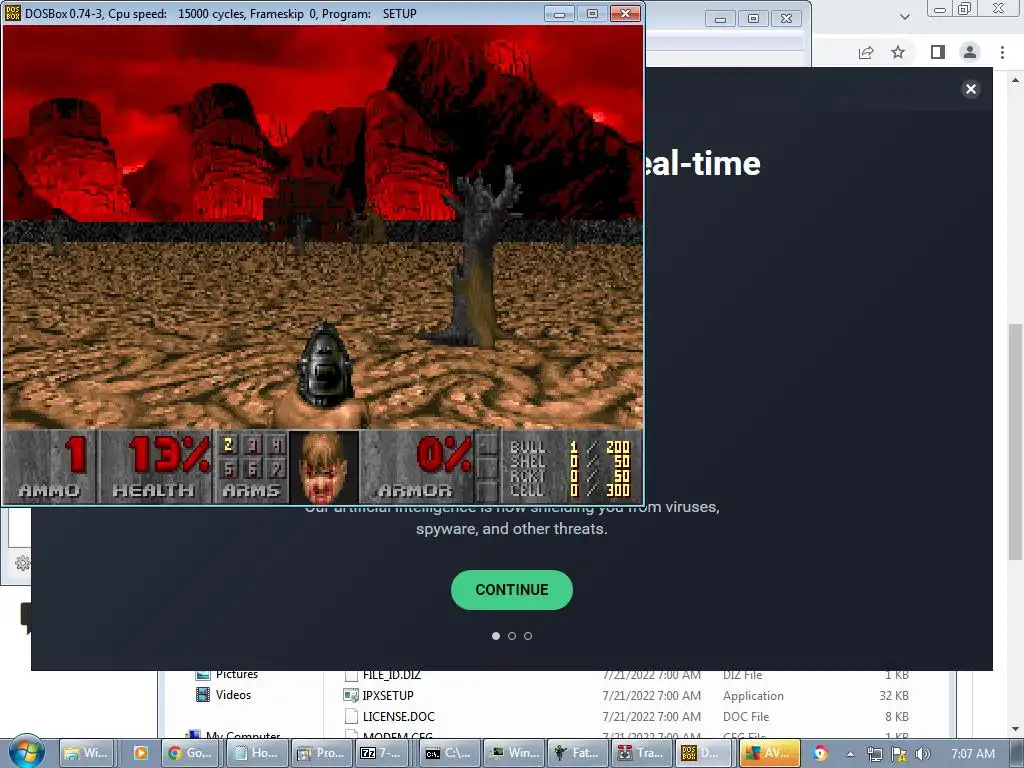Bookmark this page with the star icon
The height and width of the screenshot is (768, 1024).
tap(898, 52)
